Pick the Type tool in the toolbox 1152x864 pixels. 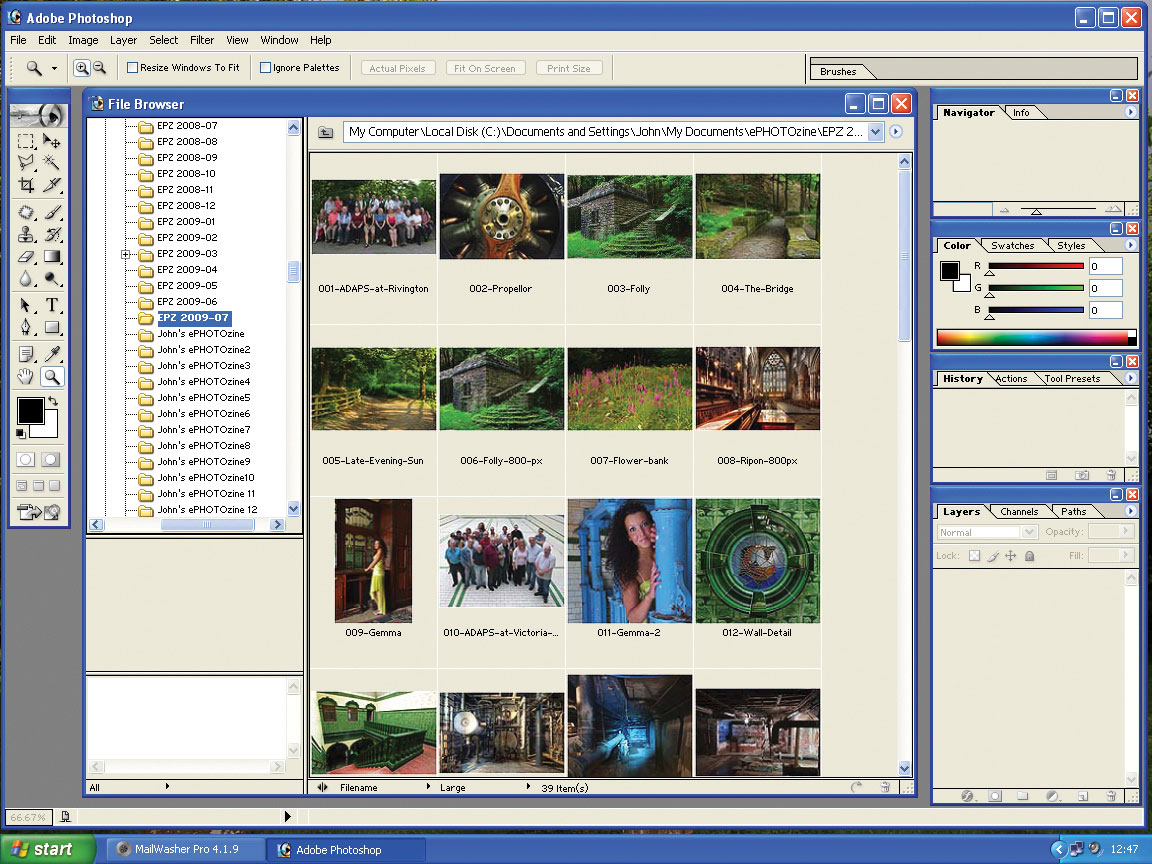[x=52, y=305]
